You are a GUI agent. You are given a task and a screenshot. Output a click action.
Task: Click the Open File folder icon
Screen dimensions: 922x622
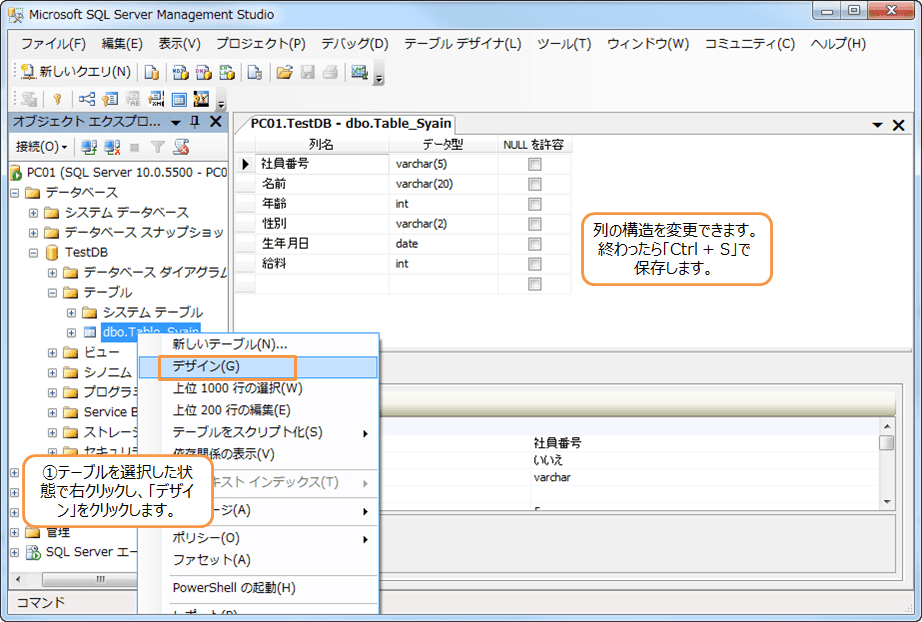pyautogui.click(x=285, y=72)
